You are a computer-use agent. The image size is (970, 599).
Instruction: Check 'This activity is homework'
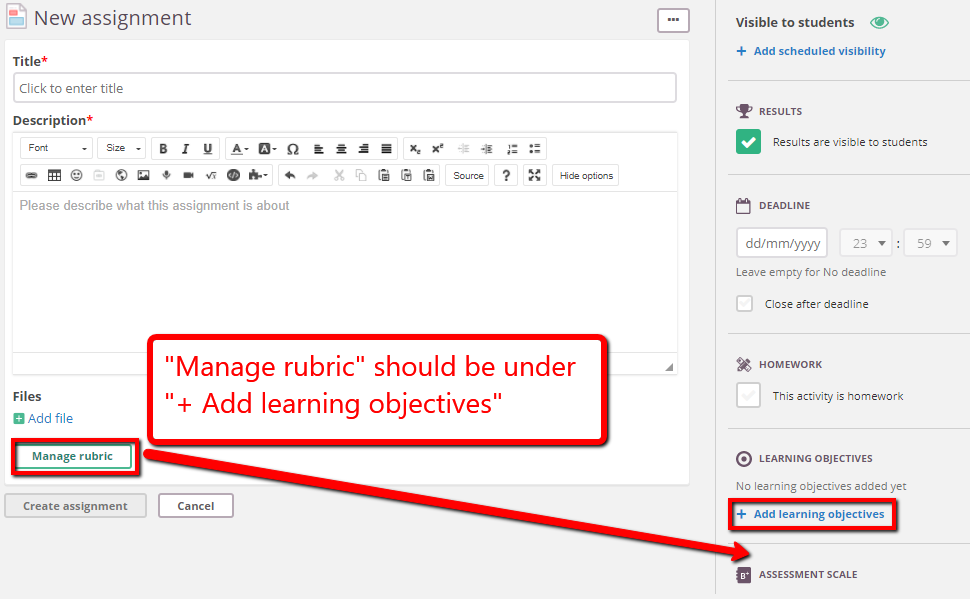(x=748, y=395)
